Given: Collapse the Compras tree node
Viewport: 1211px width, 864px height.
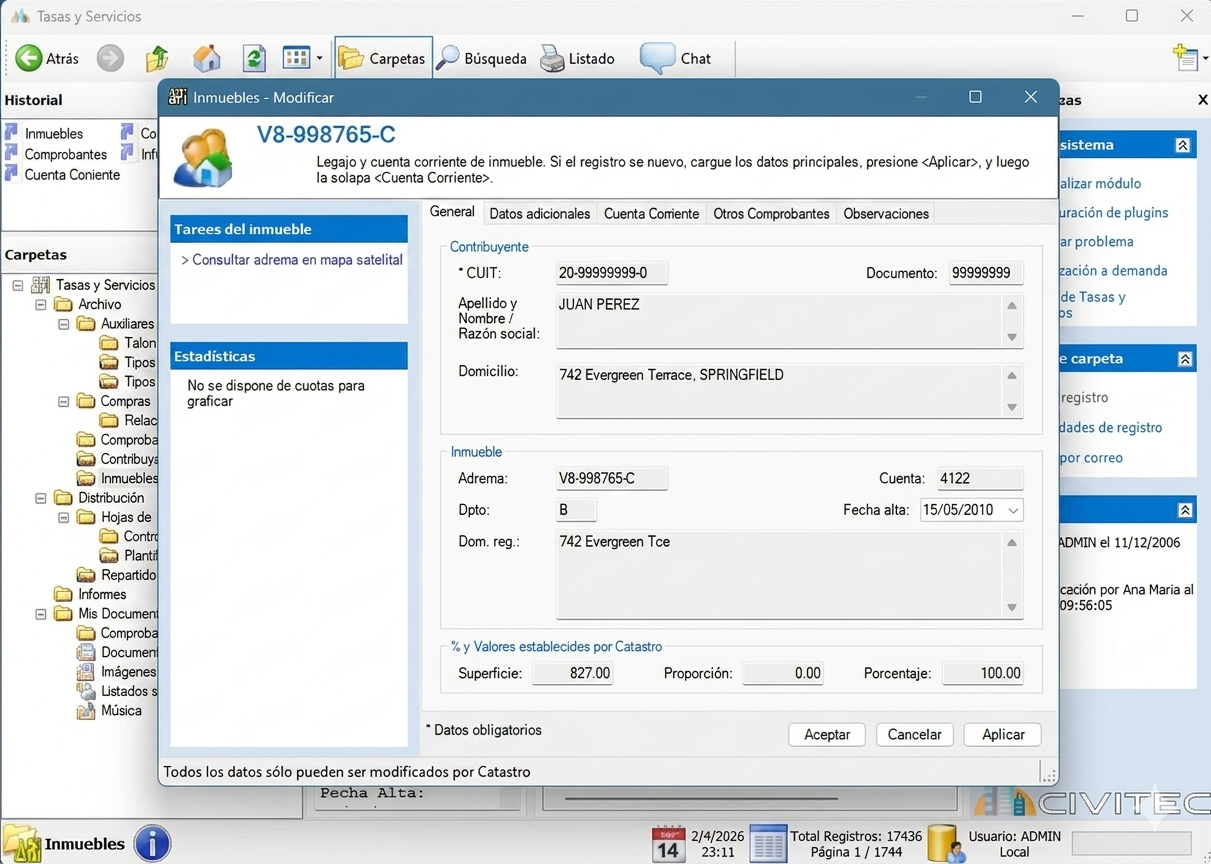Looking at the screenshot, I should click(64, 401).
